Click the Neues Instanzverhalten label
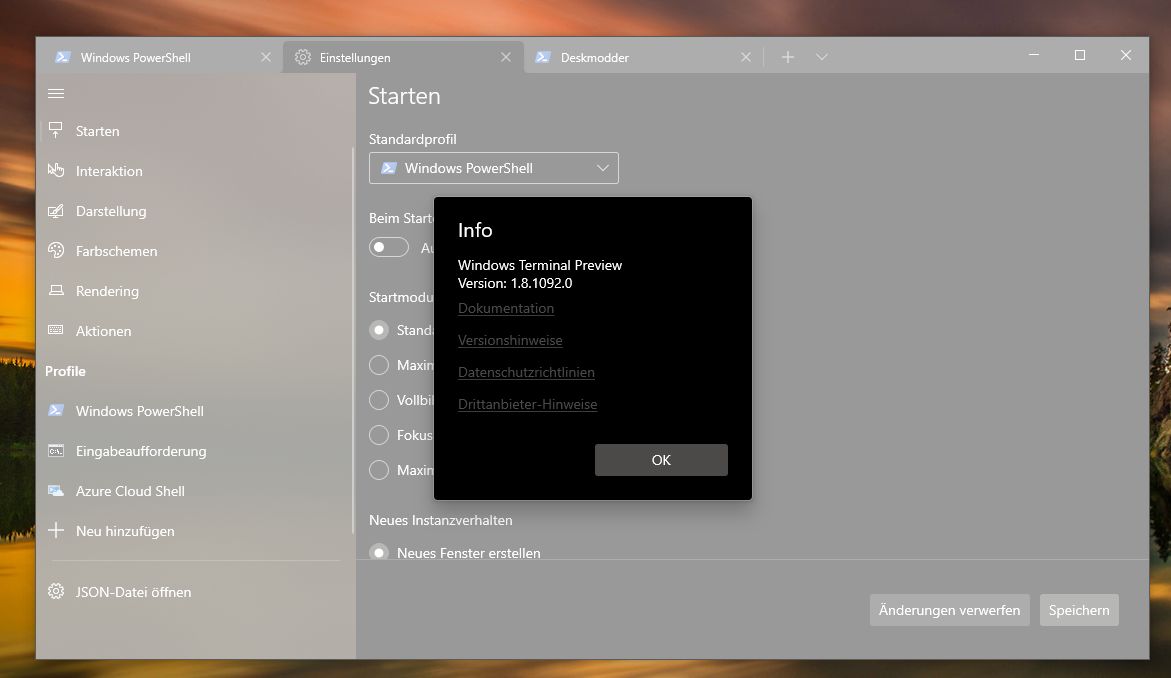This screenshot has width=1171, height=678. 441,520
